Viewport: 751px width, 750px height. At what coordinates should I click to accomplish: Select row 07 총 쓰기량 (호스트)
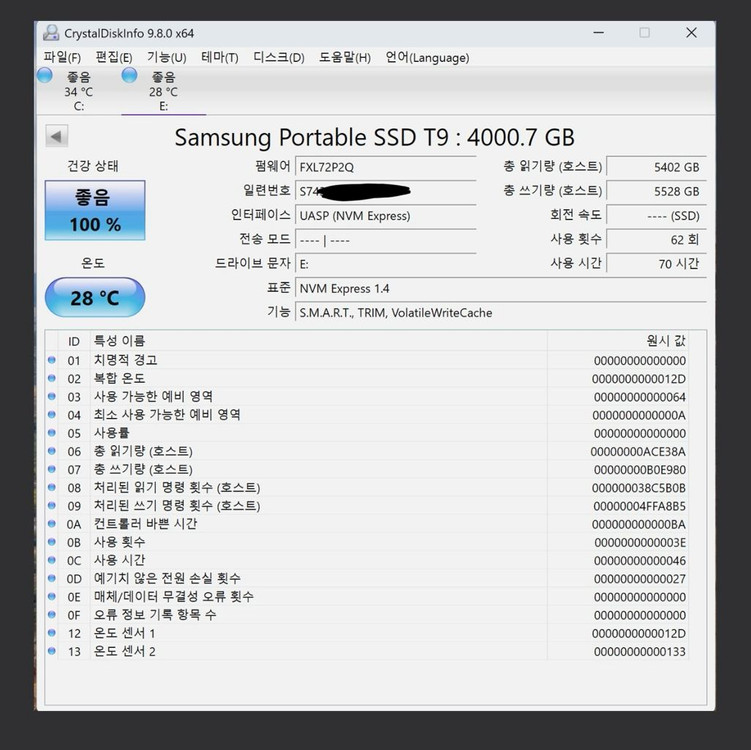(x=368, y=469)
